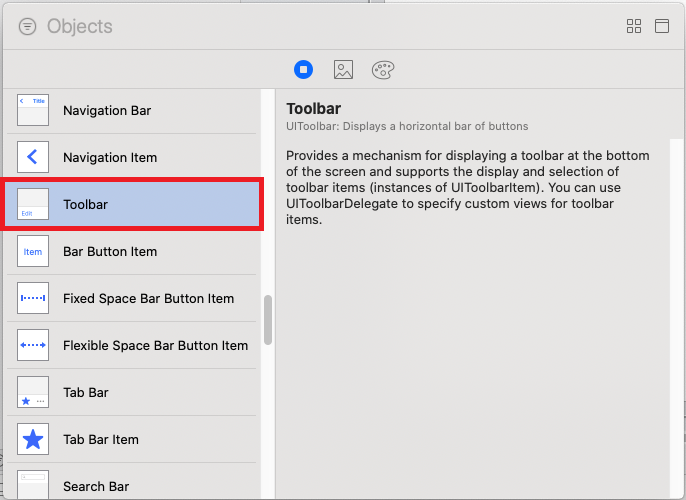Switch to grid view layout
This screenshot has height=500, width=686.
click(634, 27)
